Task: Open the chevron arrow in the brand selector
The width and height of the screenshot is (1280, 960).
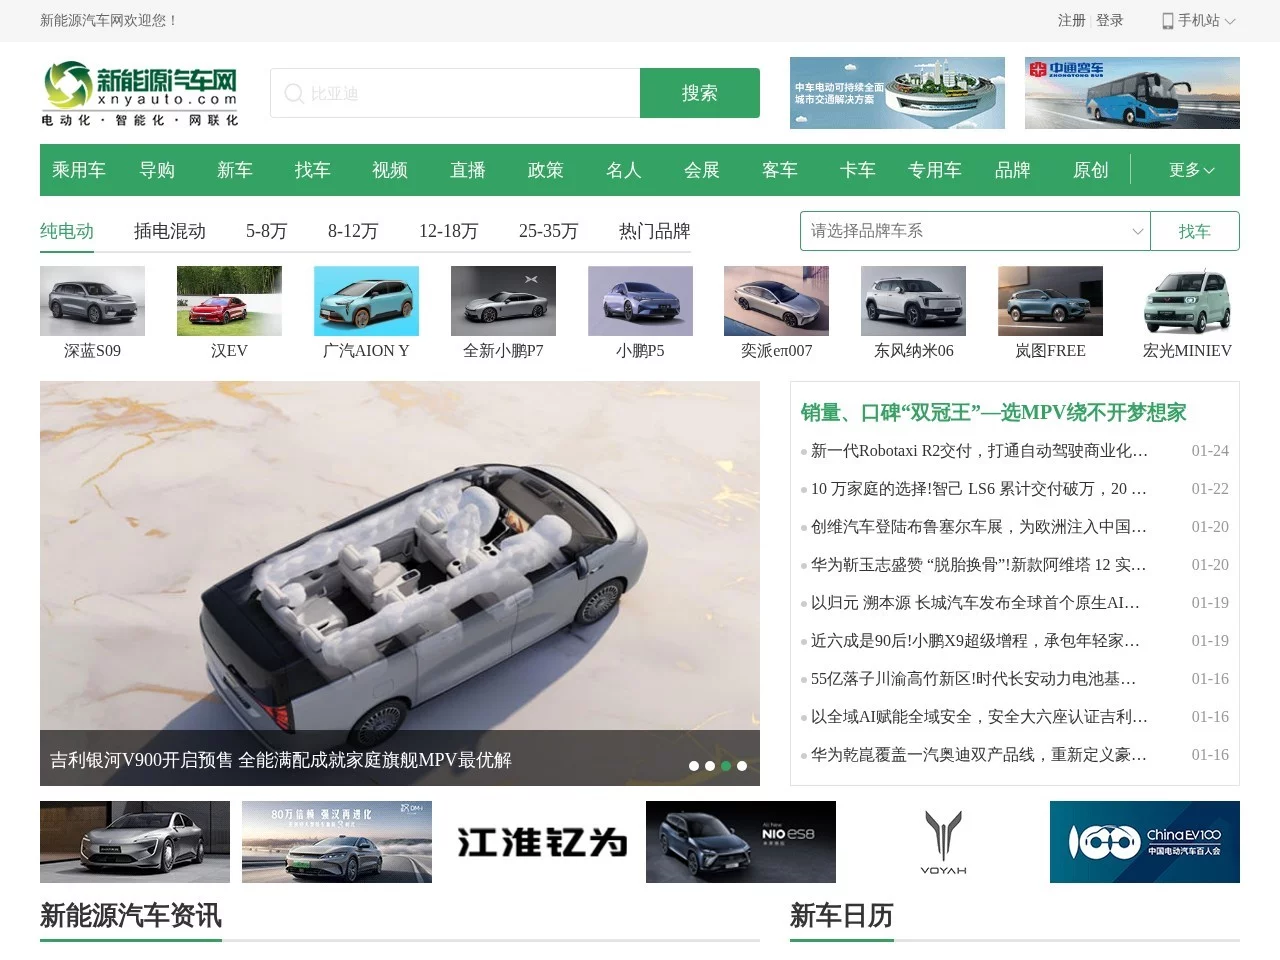Action: (1137, 231)
